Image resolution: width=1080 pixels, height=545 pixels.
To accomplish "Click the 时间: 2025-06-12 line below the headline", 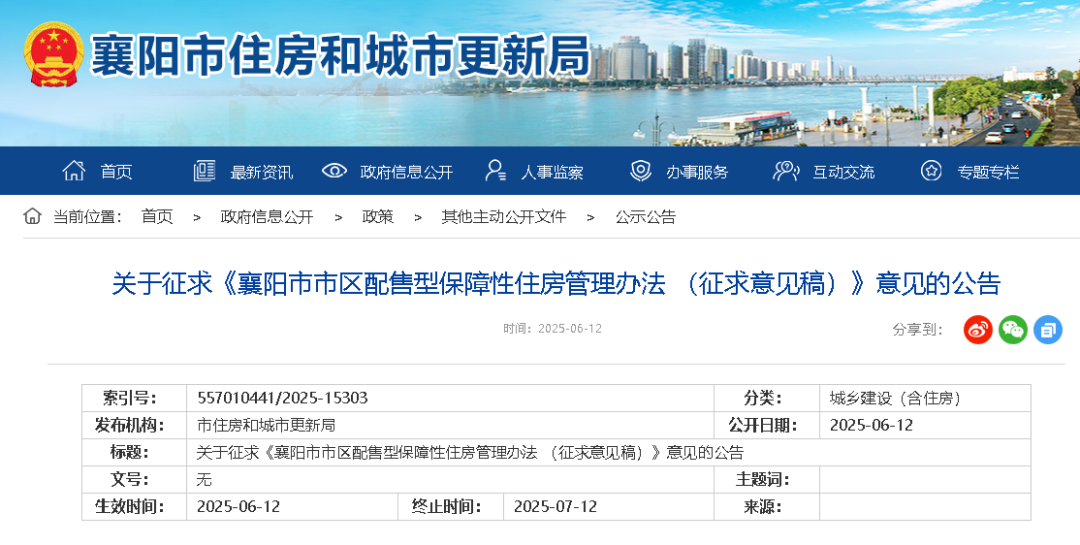I will (x=552, y=329).
